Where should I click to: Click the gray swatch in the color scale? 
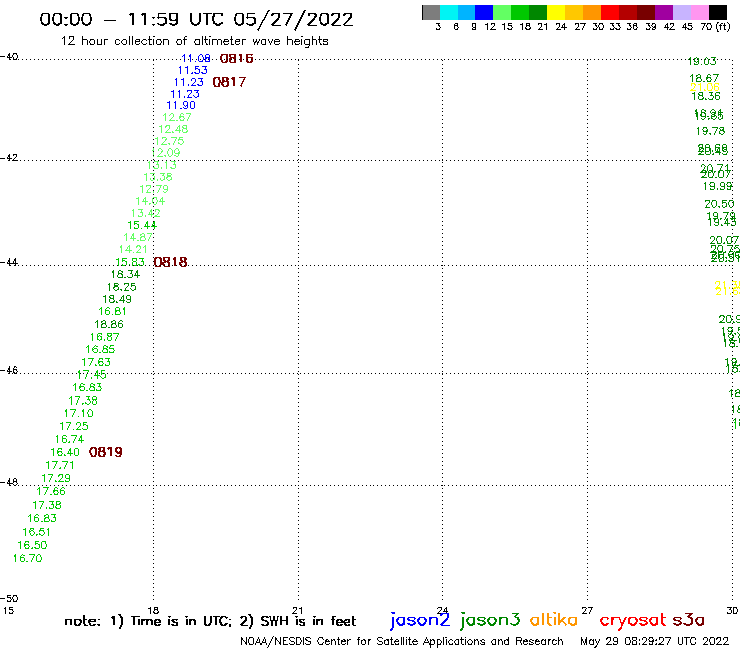(x=431, y=12)
